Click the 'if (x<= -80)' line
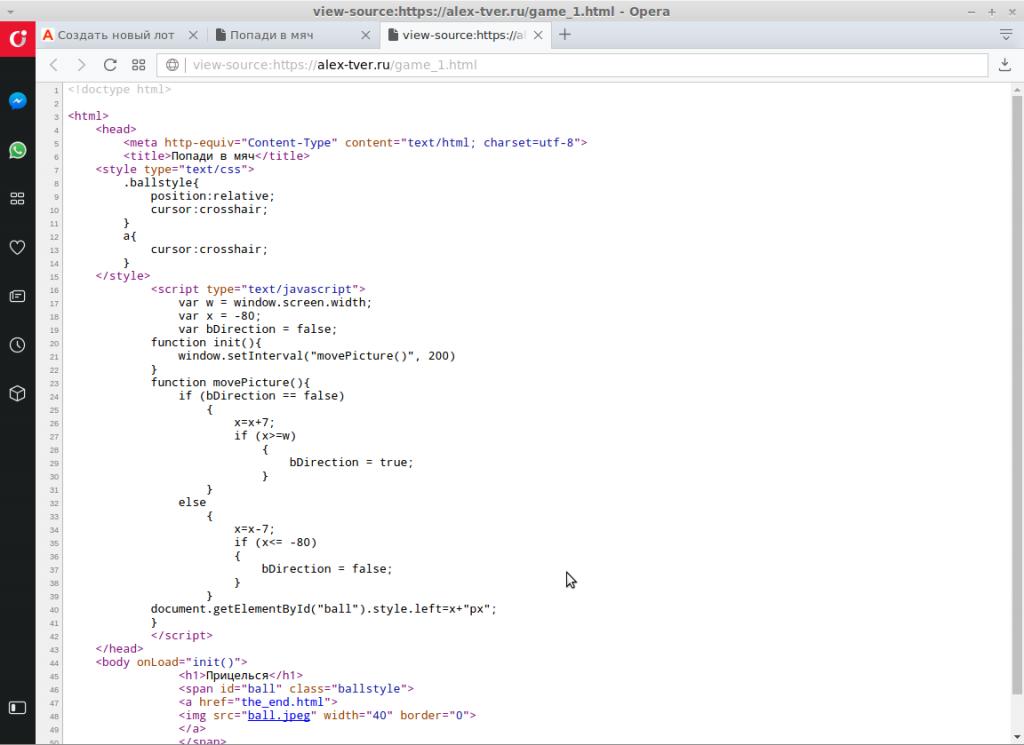The image size is (1024, 745). (x=275, y=542)
